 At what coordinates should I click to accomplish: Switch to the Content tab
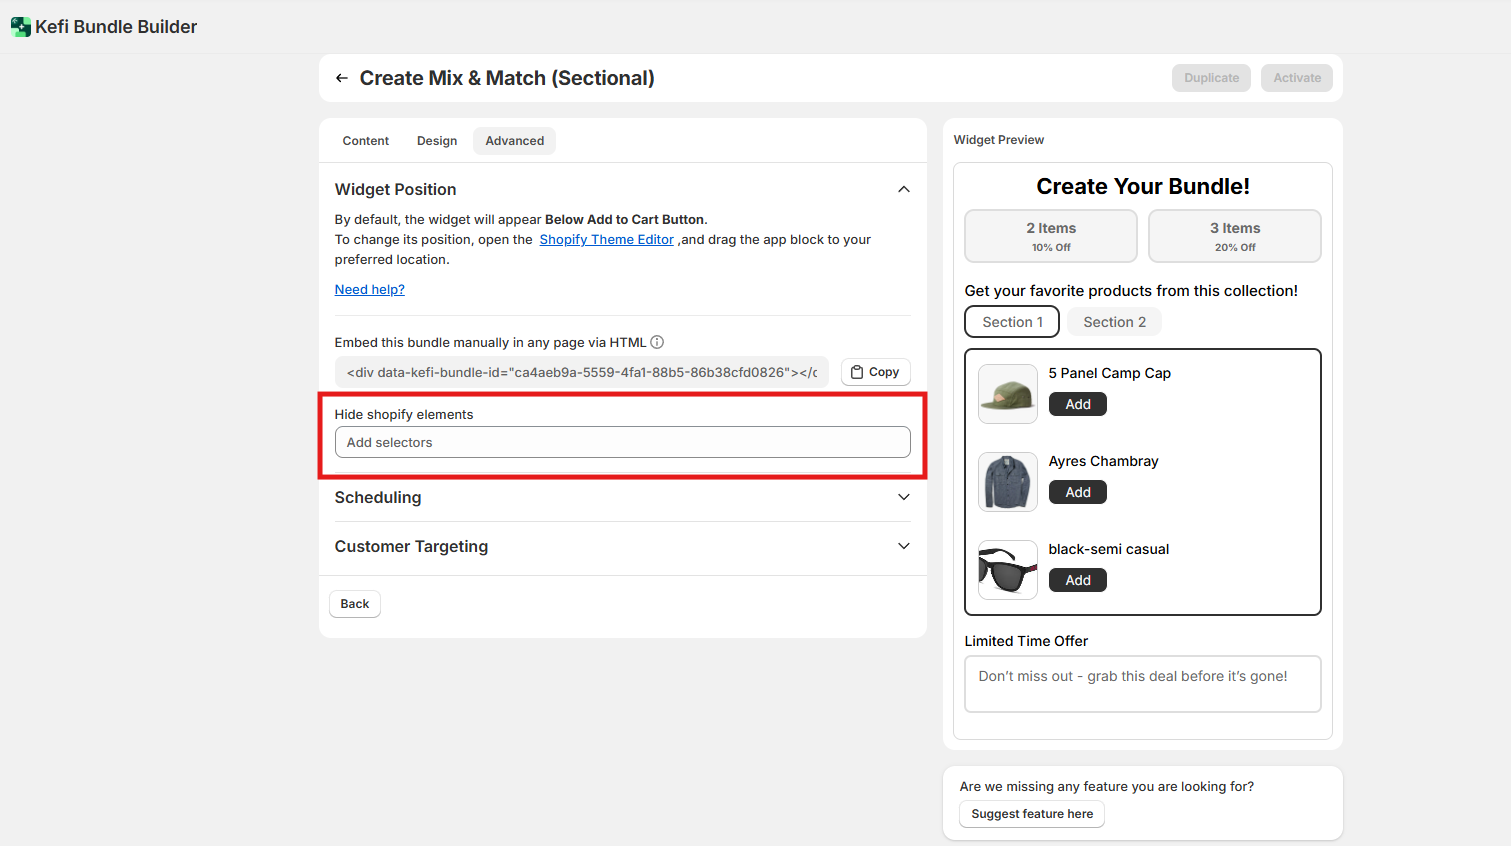tap(365, 141)
